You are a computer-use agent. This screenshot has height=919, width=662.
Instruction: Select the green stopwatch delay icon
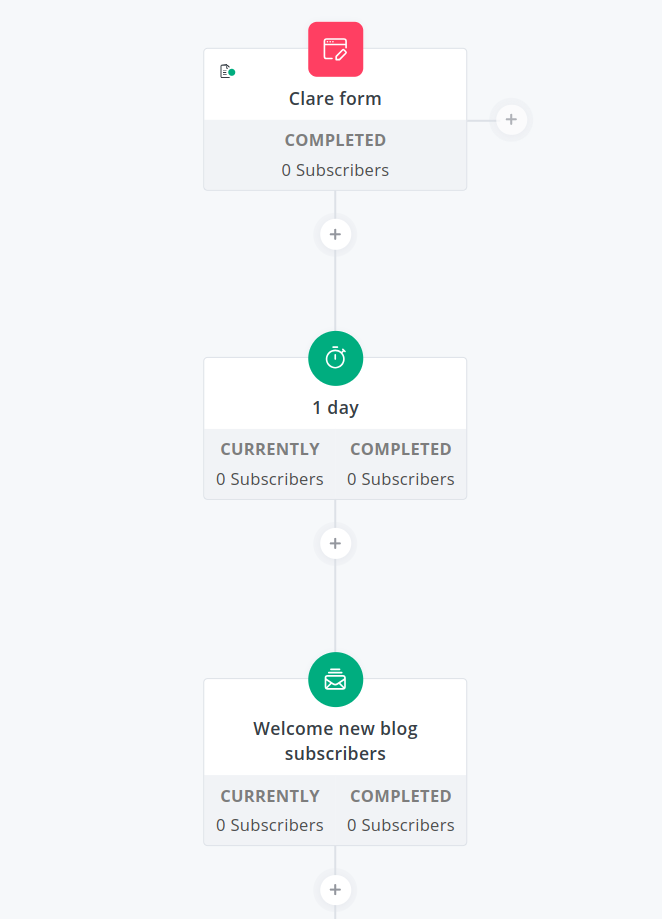[x=335, y=358]
